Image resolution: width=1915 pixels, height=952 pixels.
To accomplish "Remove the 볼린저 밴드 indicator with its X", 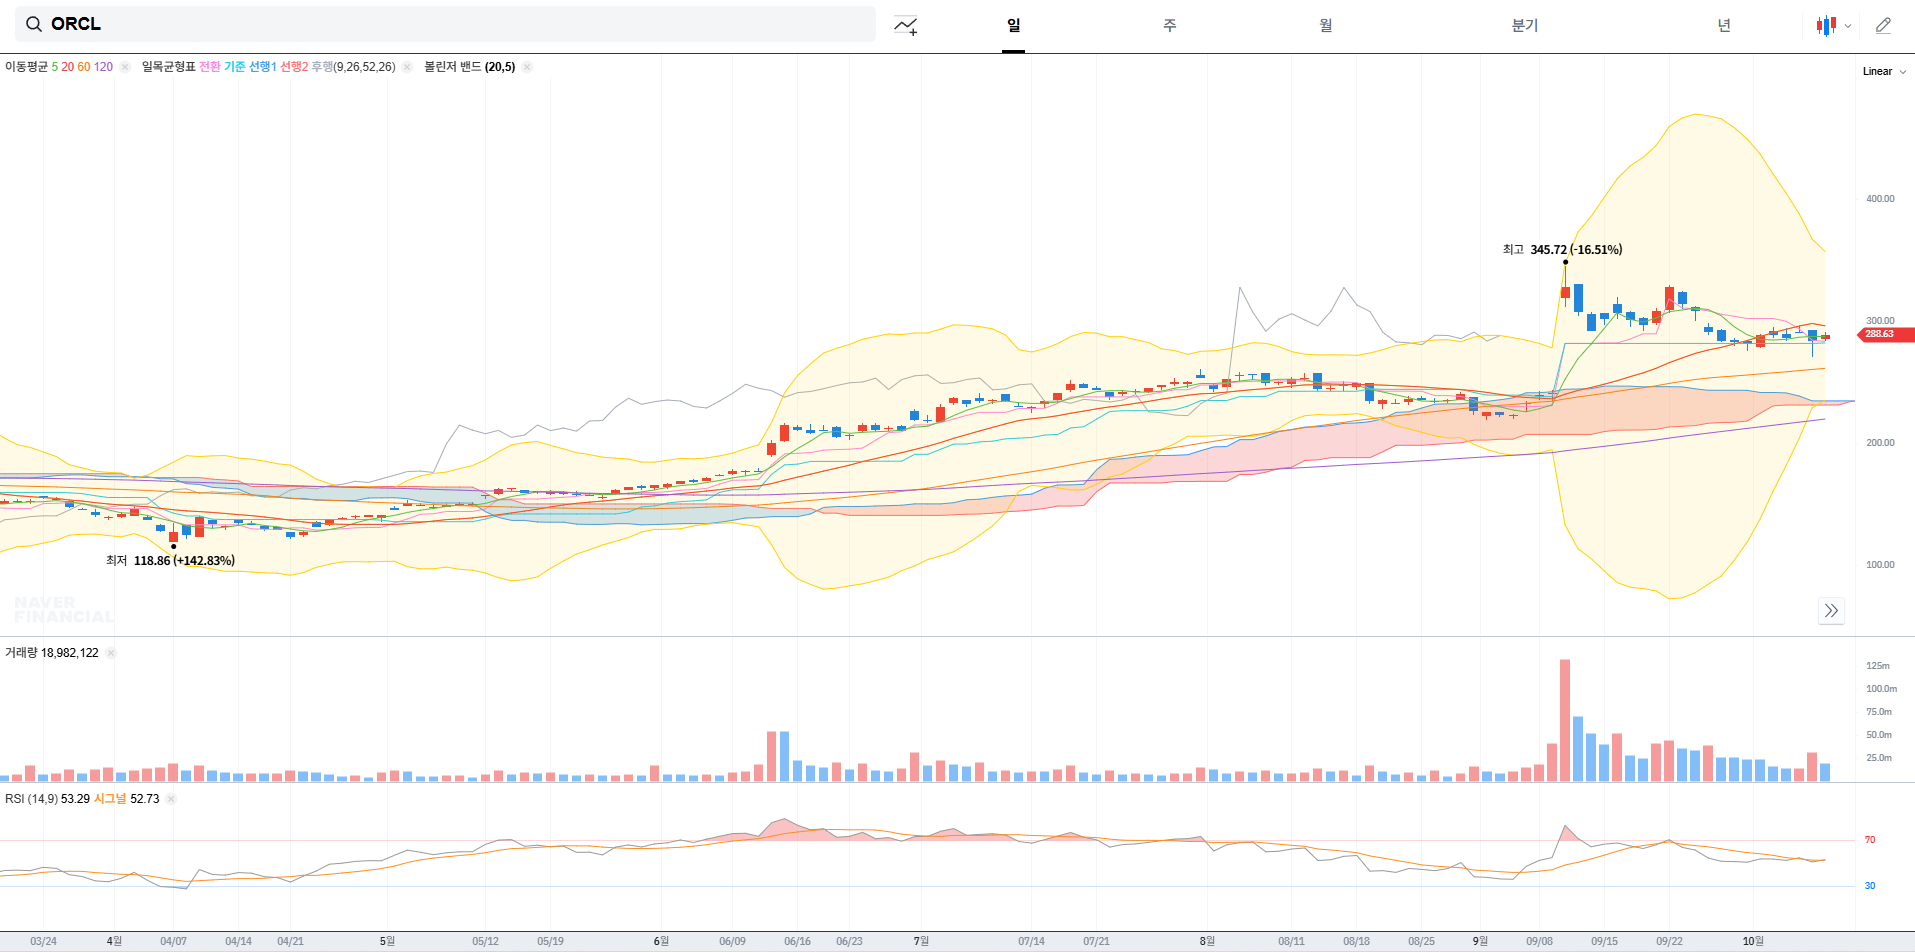I will click(527, 67).
